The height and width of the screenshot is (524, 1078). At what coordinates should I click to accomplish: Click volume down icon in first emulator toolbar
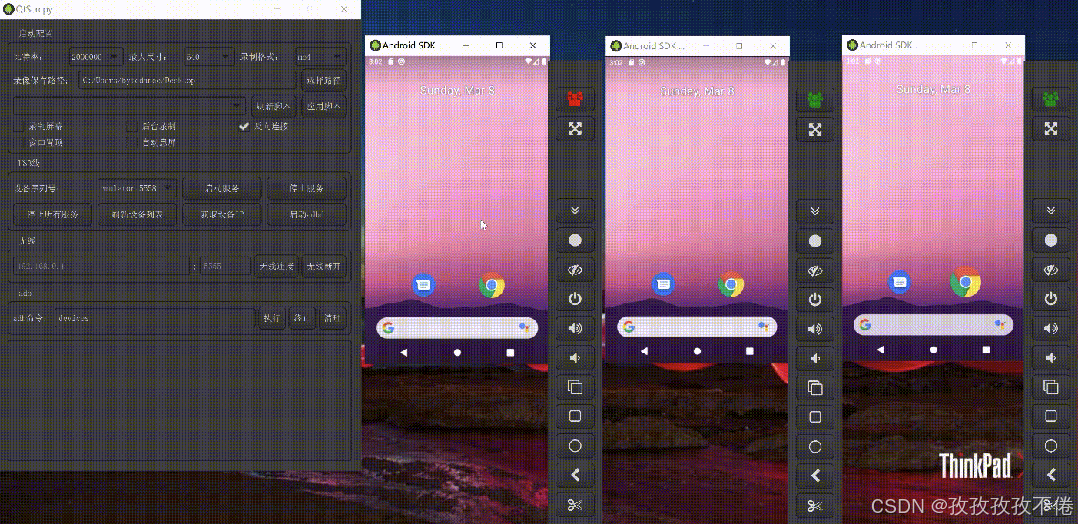pyautogui.click(x=575, y=358)
